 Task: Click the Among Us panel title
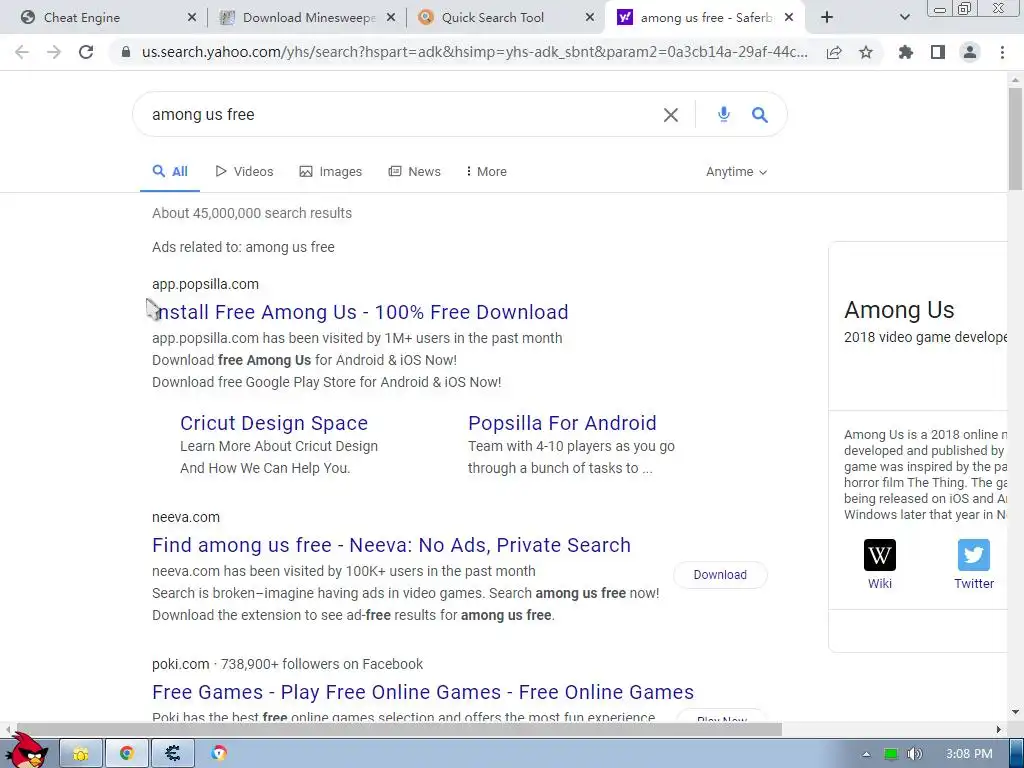899,310
